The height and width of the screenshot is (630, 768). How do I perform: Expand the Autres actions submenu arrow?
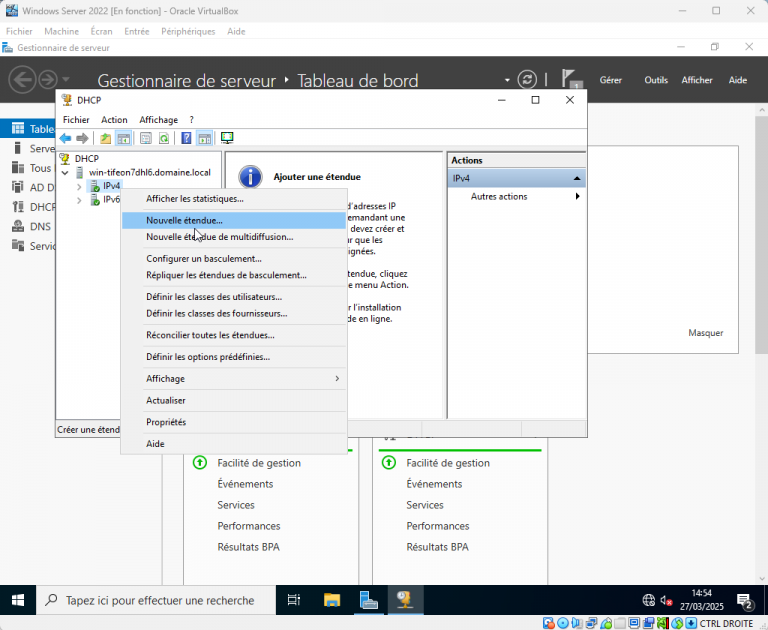click(577, 197)
